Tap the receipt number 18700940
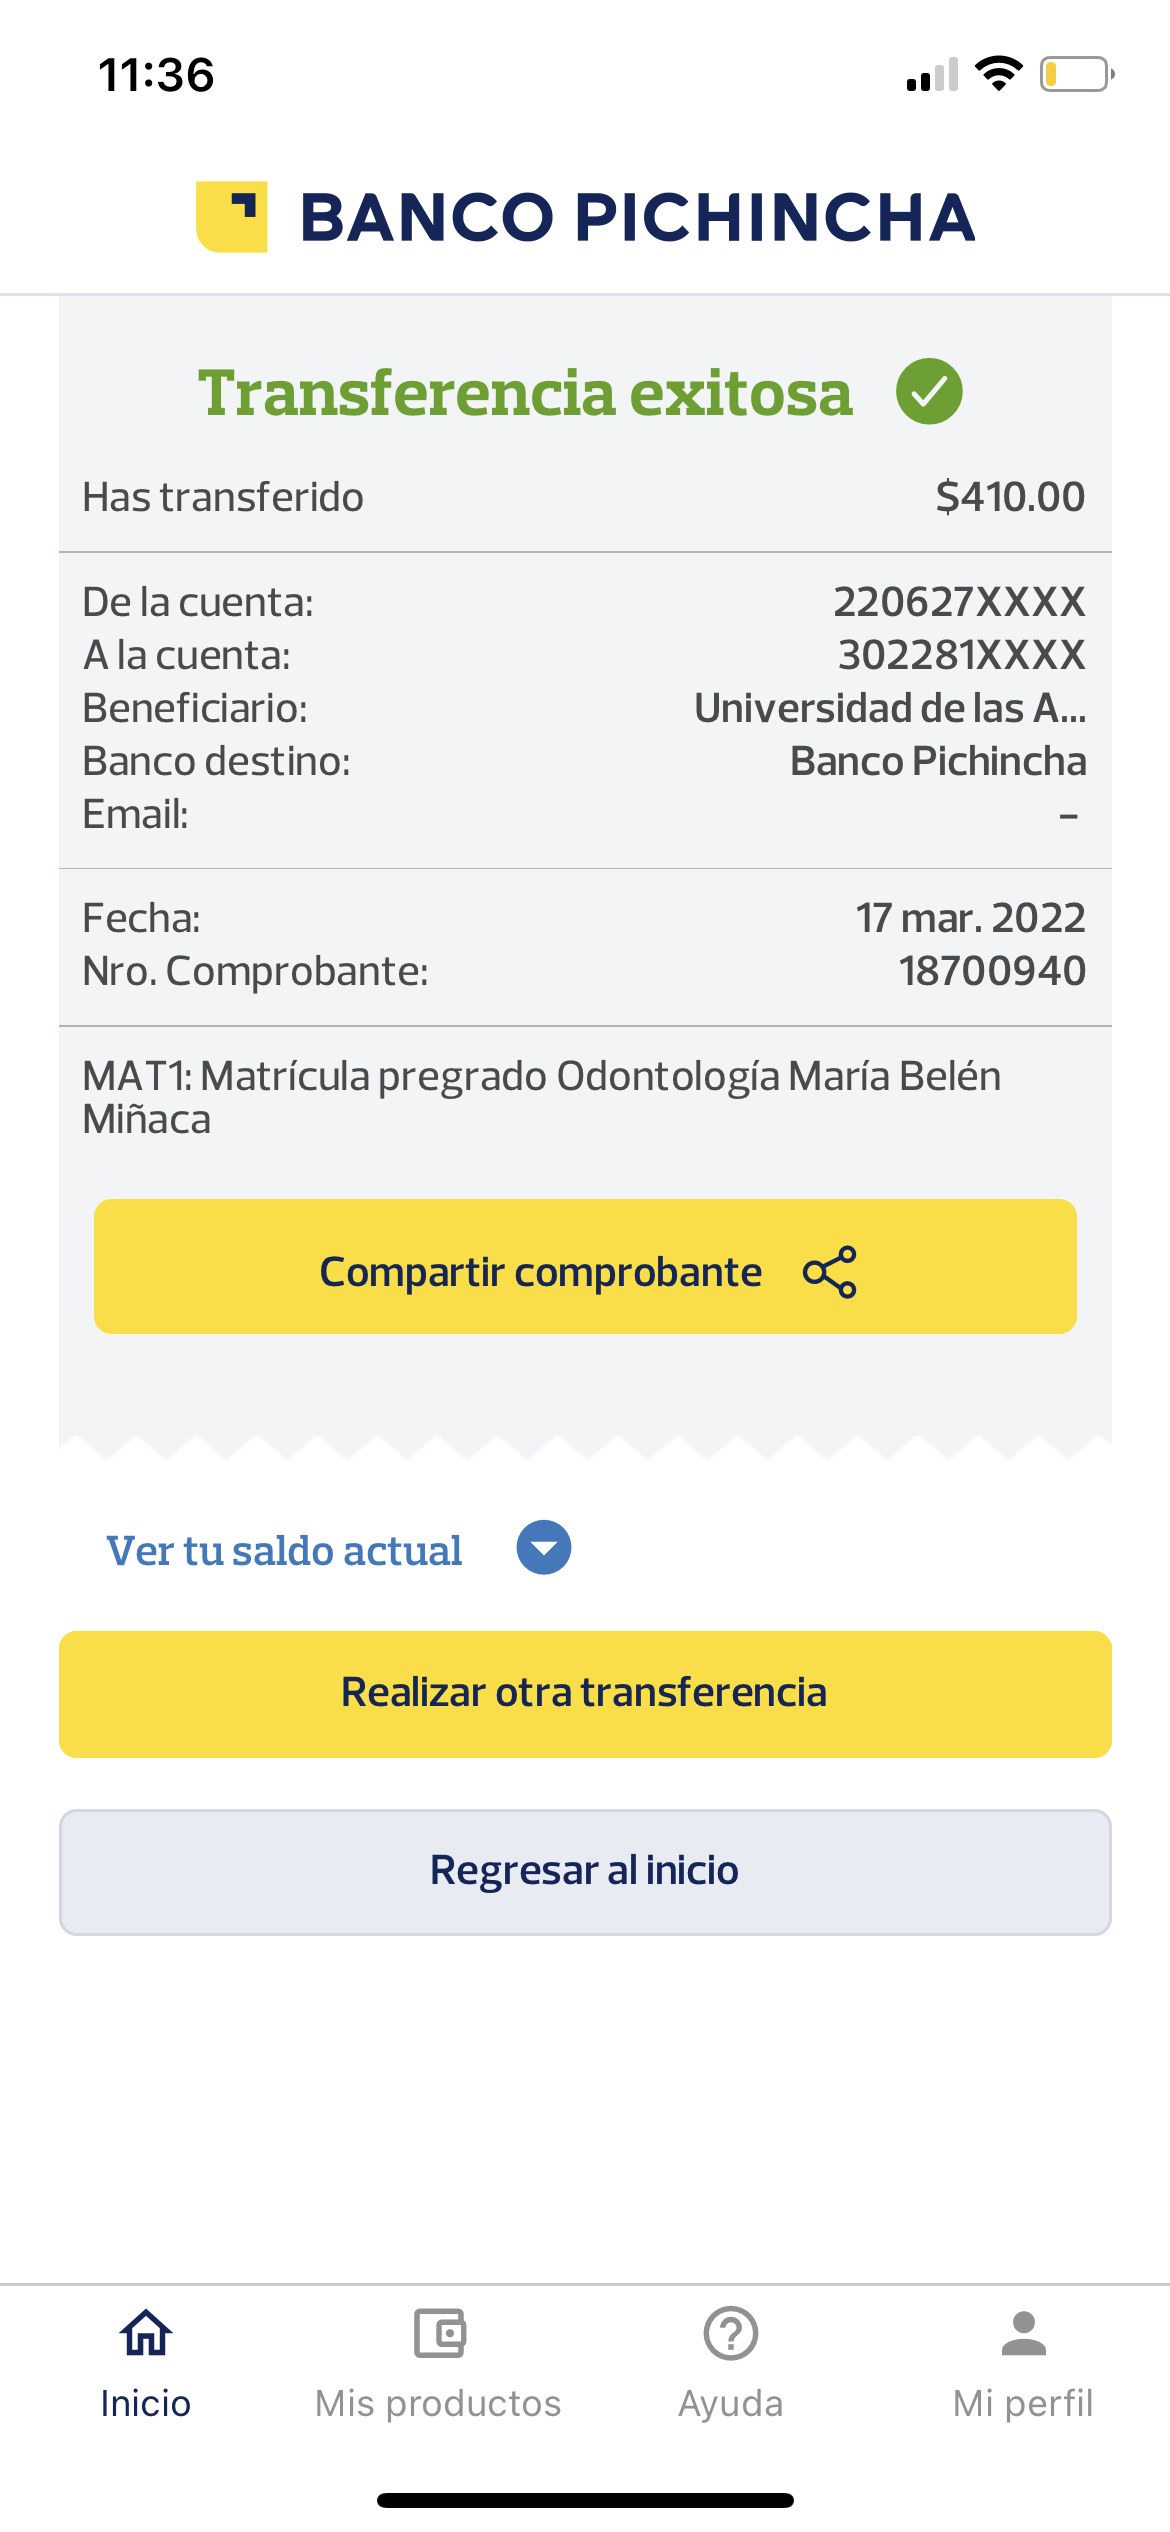1170x2532 pixels. (x=992, y=971)
